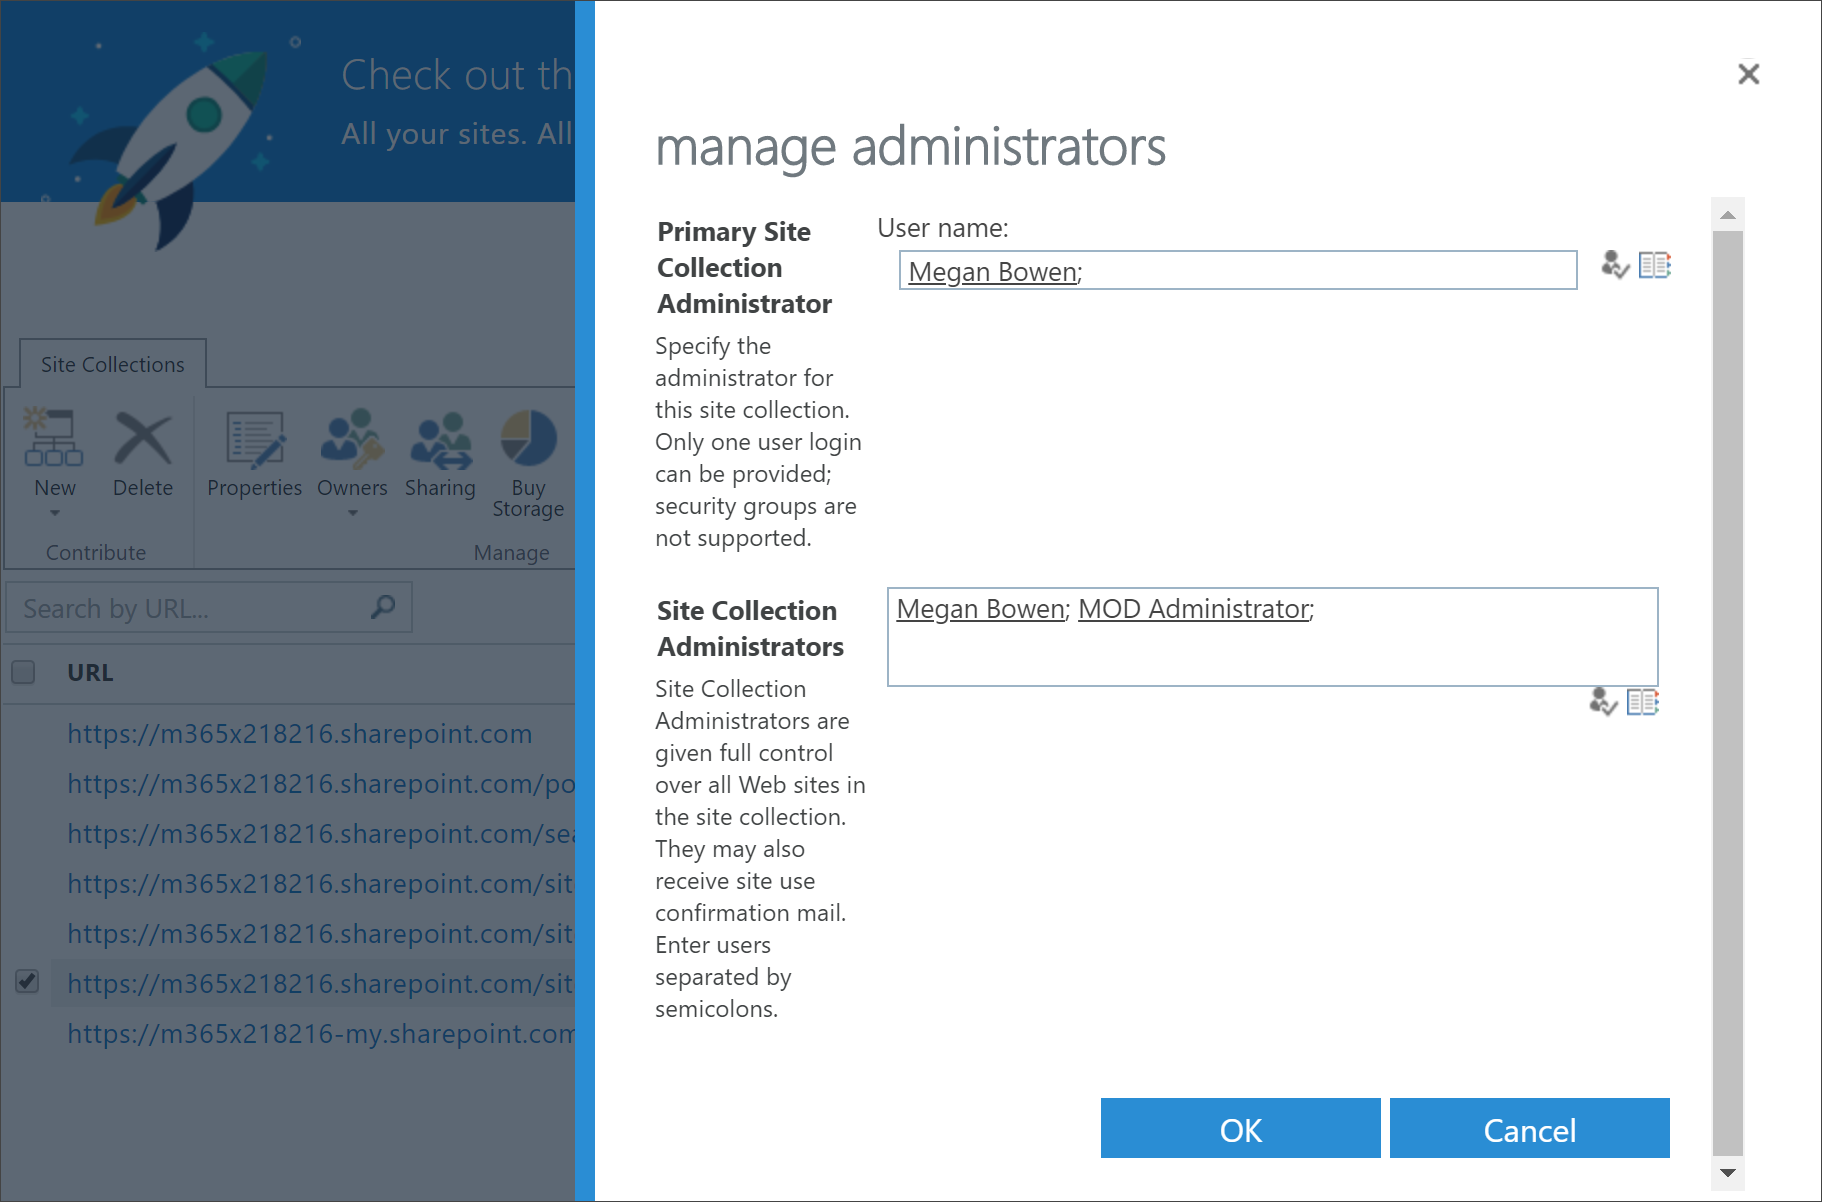Click Check Names icon below Site Collection Administrators box
Image resolution: width=1822 pixels, height=1202 pixels.
click(x=1603, y=702)
